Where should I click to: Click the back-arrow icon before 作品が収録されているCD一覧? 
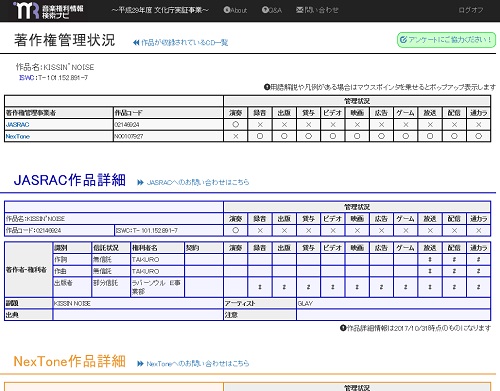(x=136, y=42)
